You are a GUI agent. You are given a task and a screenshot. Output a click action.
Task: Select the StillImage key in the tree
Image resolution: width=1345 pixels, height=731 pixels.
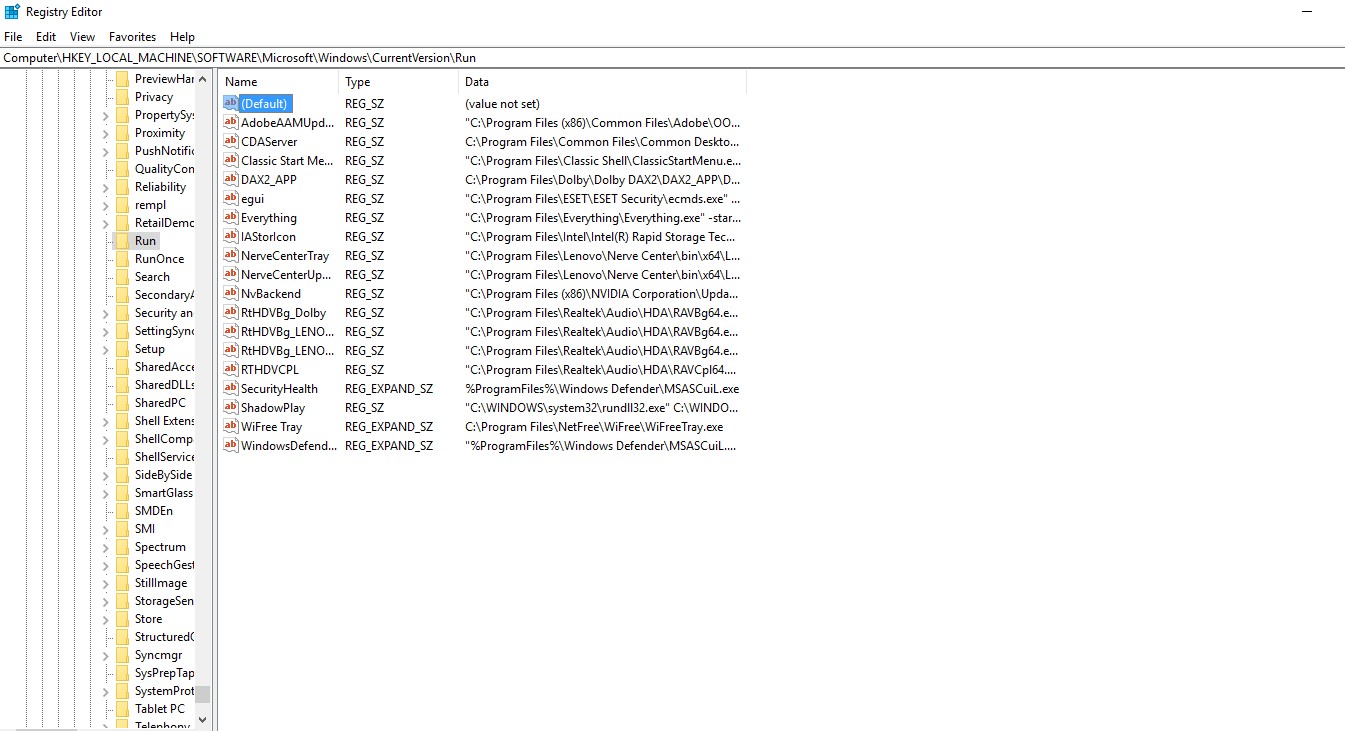click(161, 583)
